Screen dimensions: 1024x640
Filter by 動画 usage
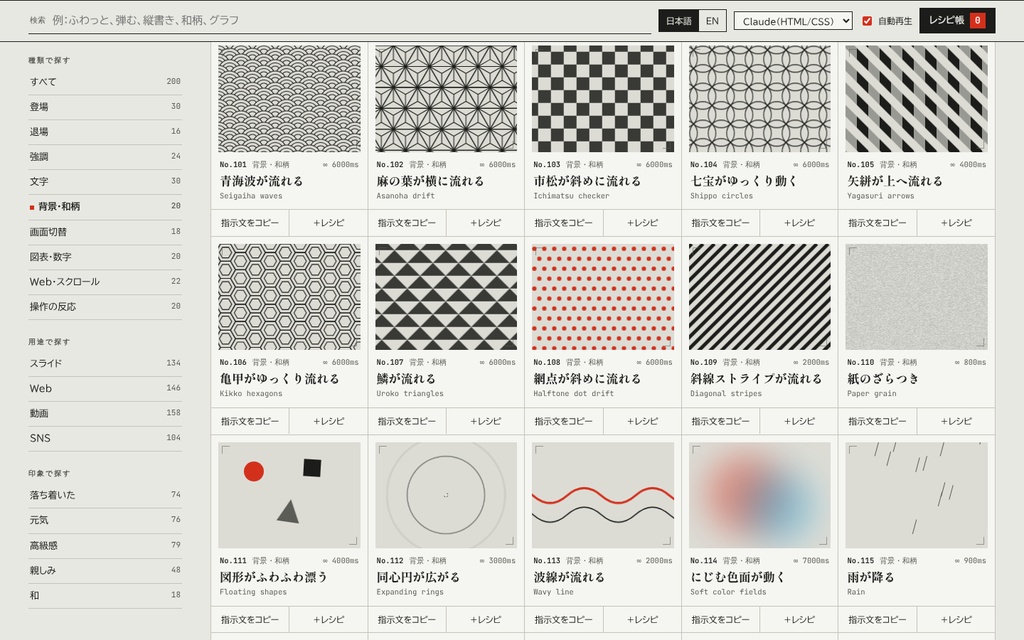(x=105, y=413)
